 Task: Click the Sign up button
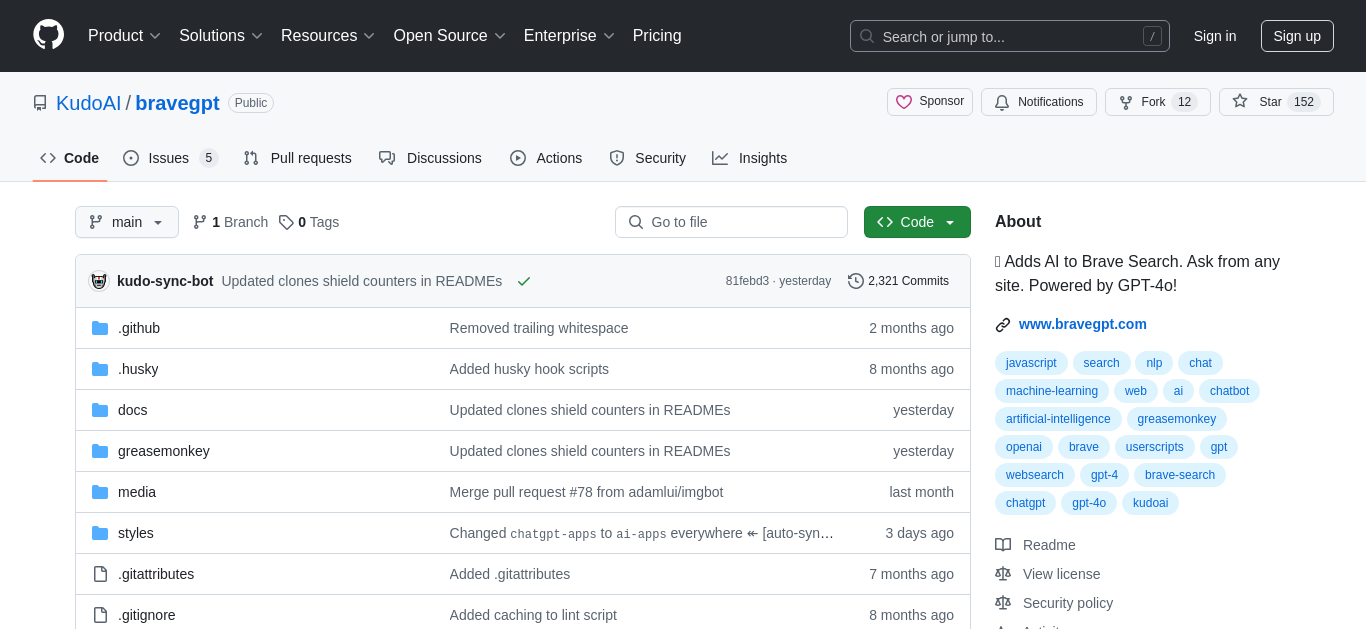[1297, 36]
